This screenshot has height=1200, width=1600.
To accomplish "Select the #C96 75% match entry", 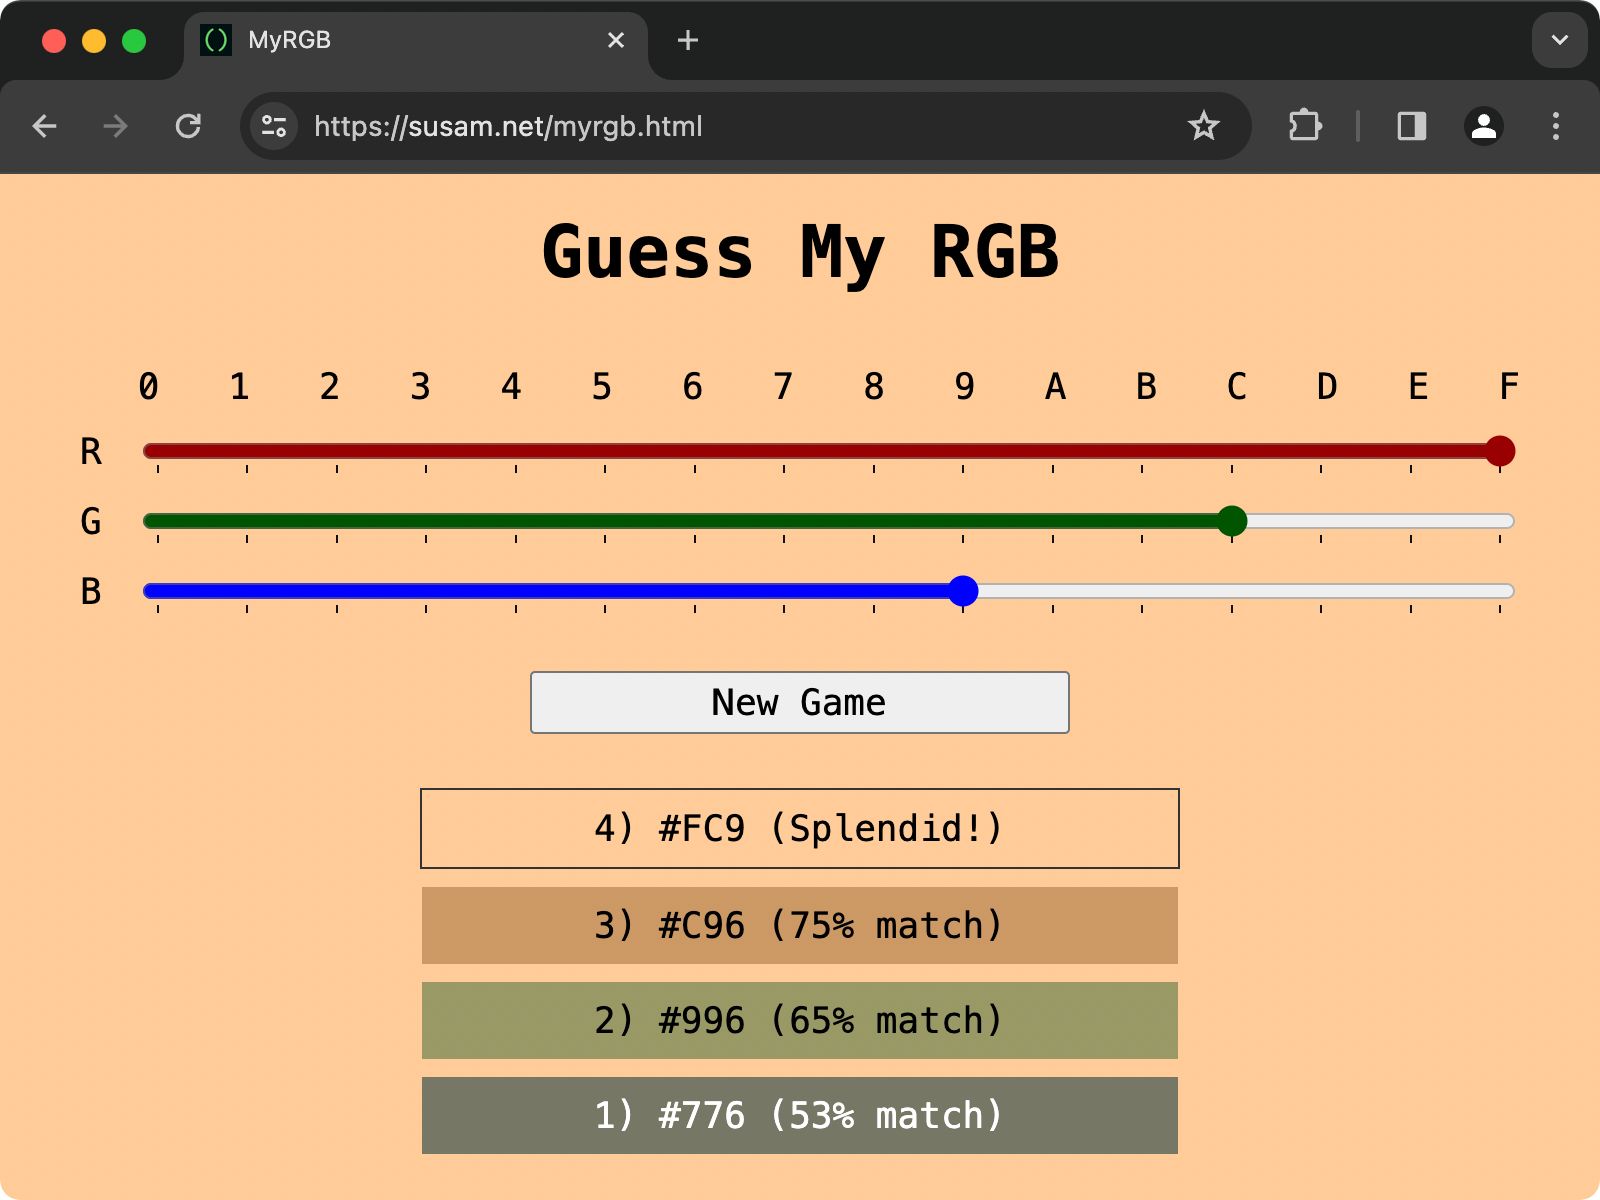I will [799, 925].
